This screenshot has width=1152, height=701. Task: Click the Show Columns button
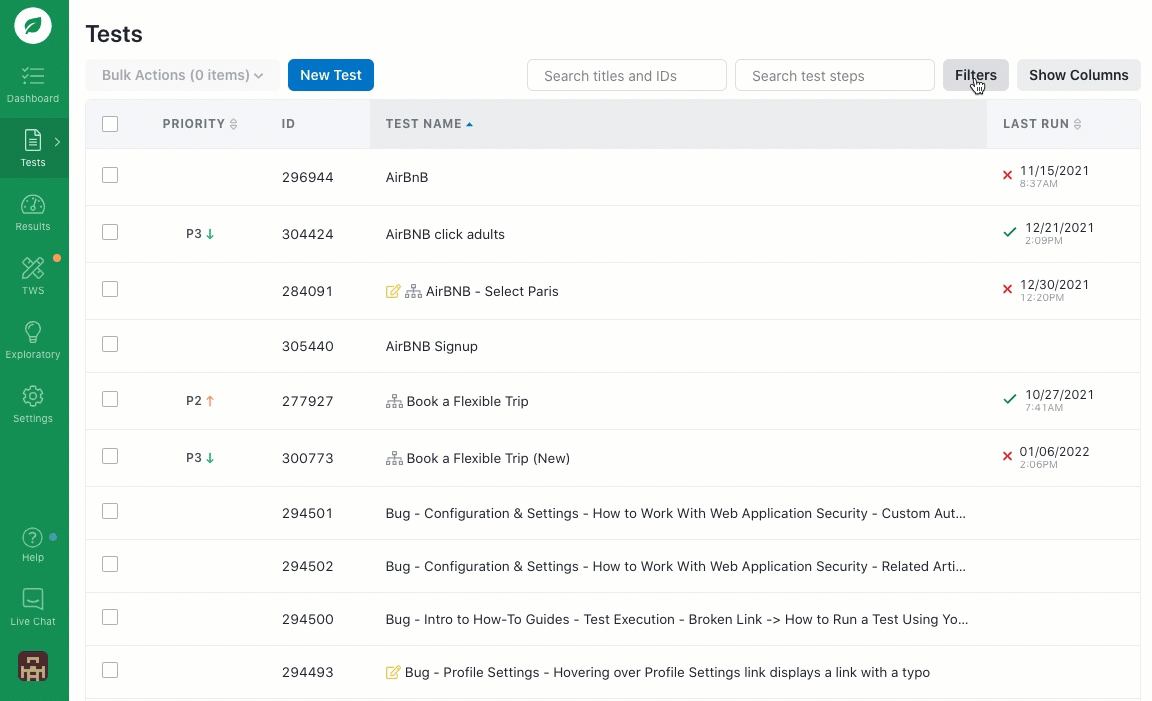[1079, 75]
